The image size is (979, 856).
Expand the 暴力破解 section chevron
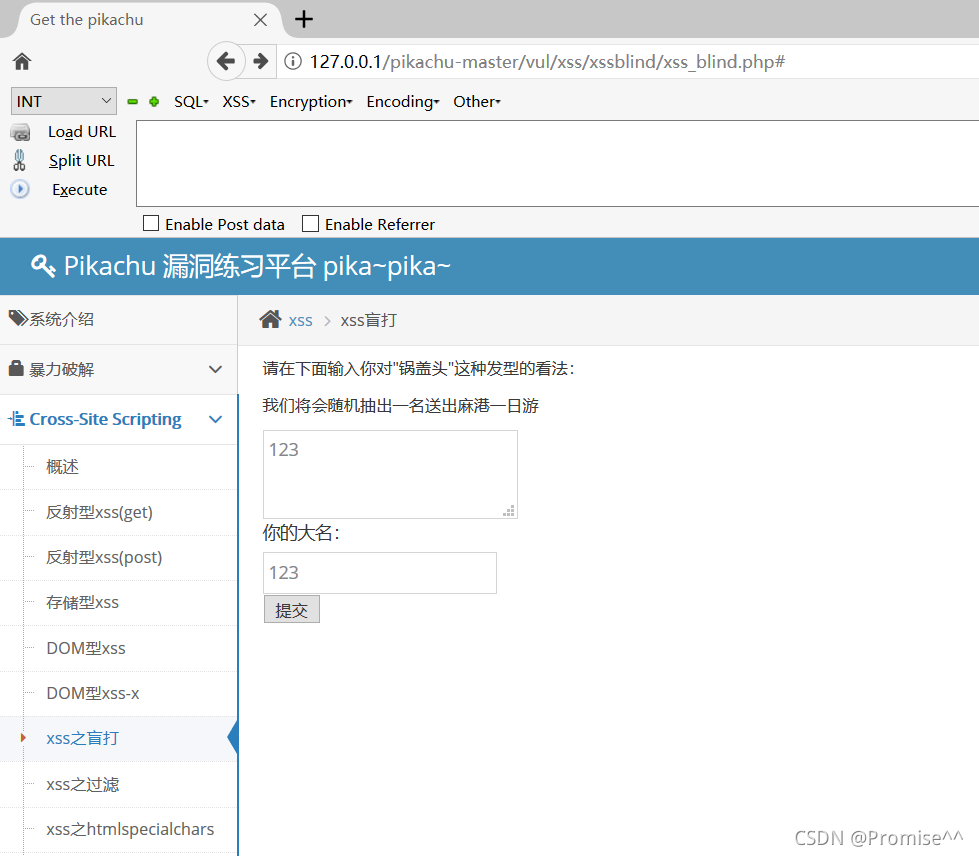tap(215, 369)
